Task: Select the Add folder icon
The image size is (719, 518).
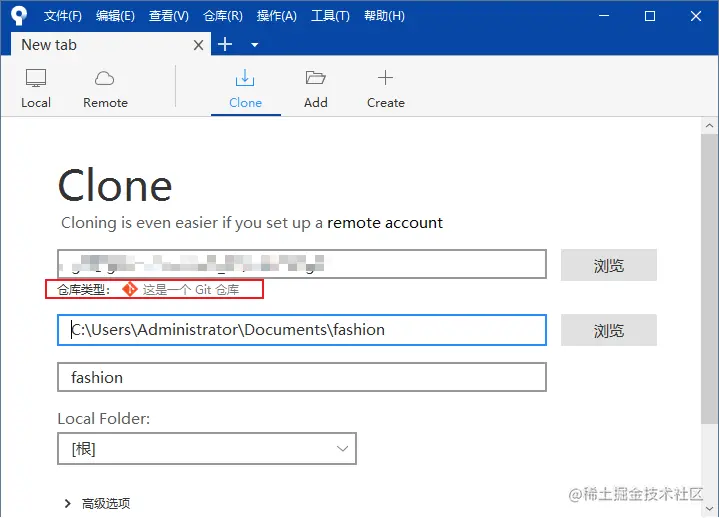Action: coord(315,78)
